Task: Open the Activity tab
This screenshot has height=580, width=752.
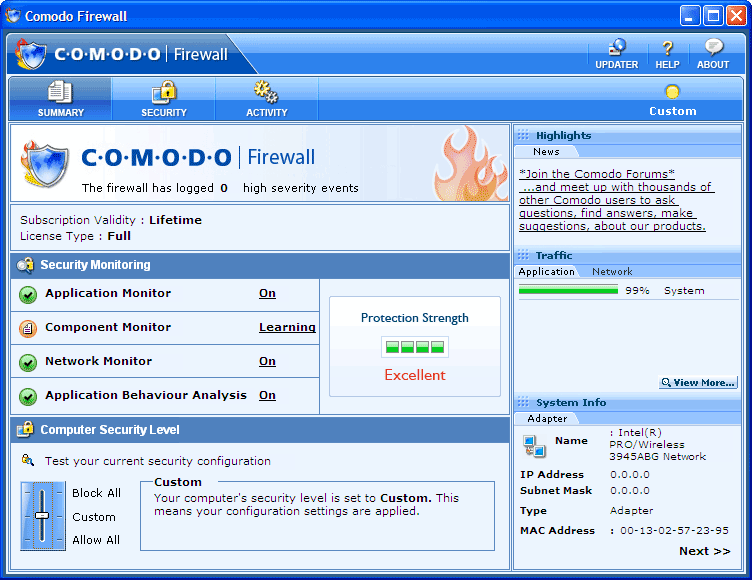Action: (267, 99)
